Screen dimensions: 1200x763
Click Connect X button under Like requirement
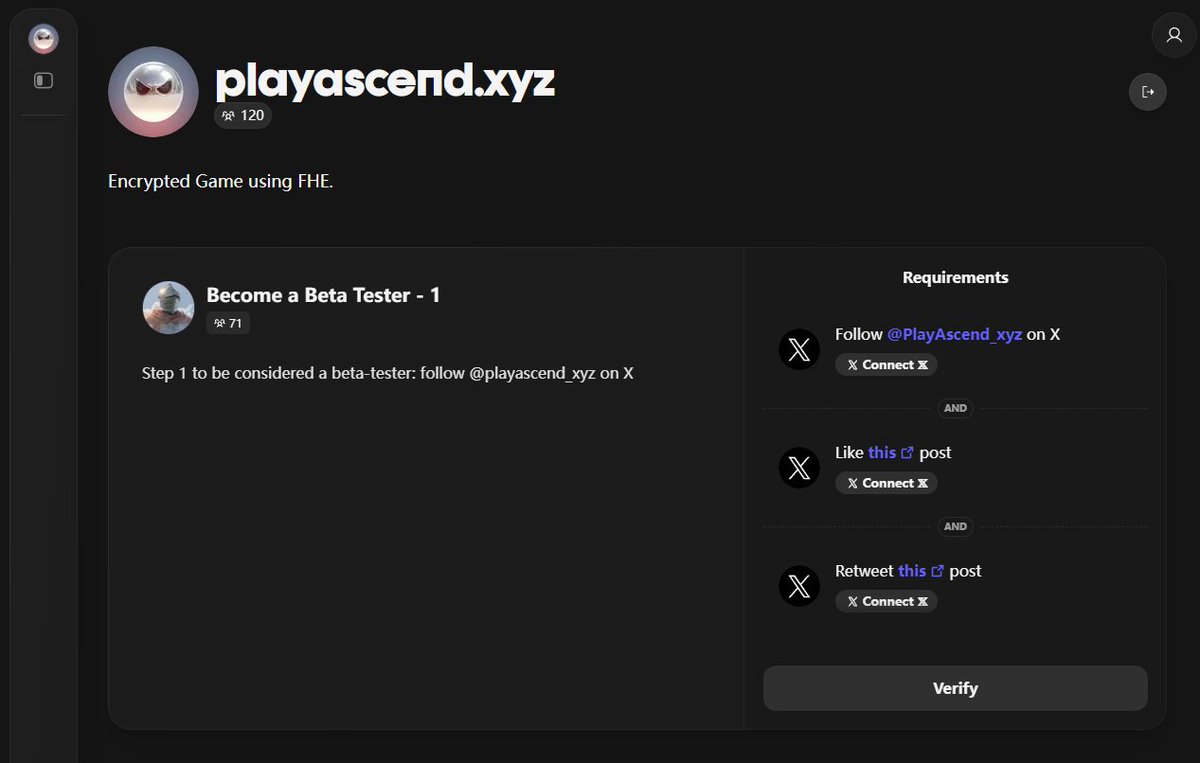tap(886, 483)
